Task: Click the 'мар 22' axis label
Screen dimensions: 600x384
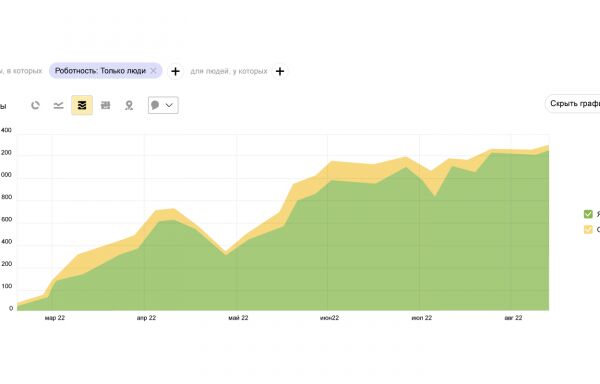Action: tap(55, 318)
